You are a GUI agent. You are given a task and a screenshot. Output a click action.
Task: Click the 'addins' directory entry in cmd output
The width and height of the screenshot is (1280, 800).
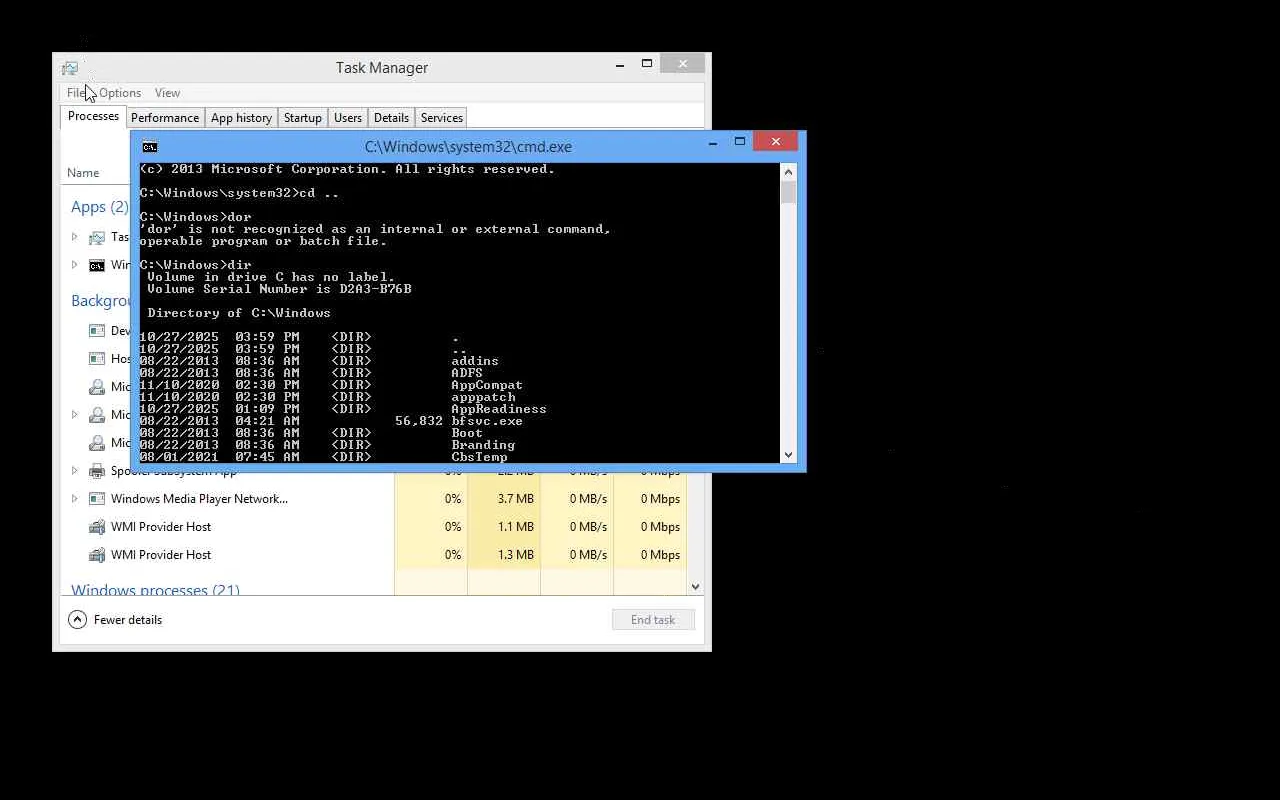click(x=475, y=361)
